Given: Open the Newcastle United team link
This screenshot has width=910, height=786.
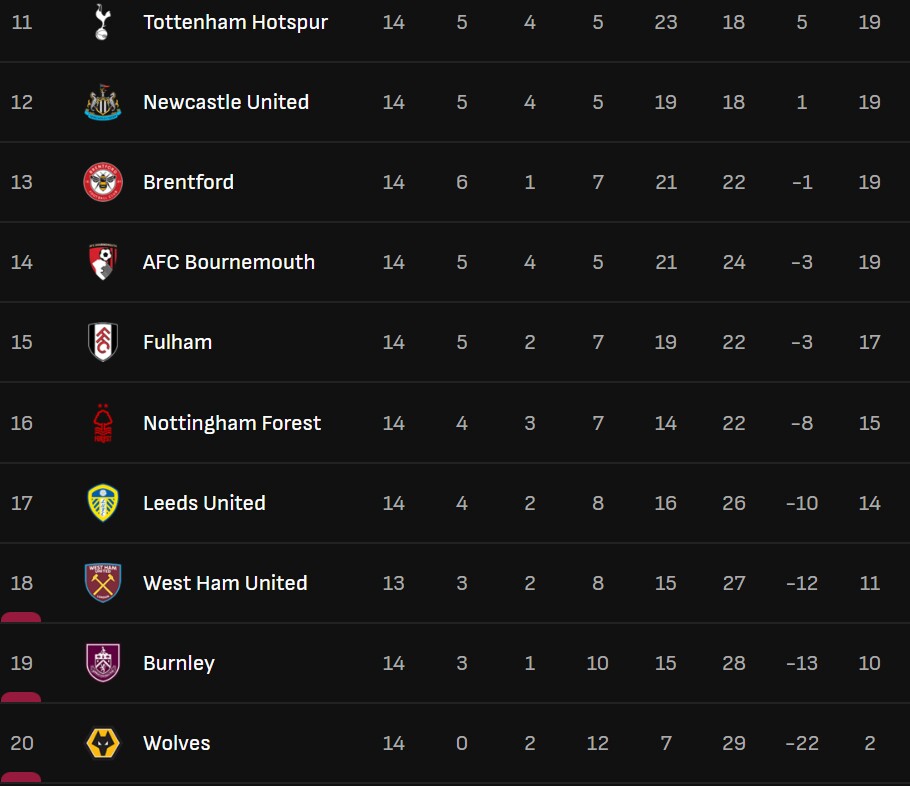Looking at the screenshot, I should 226,102.
